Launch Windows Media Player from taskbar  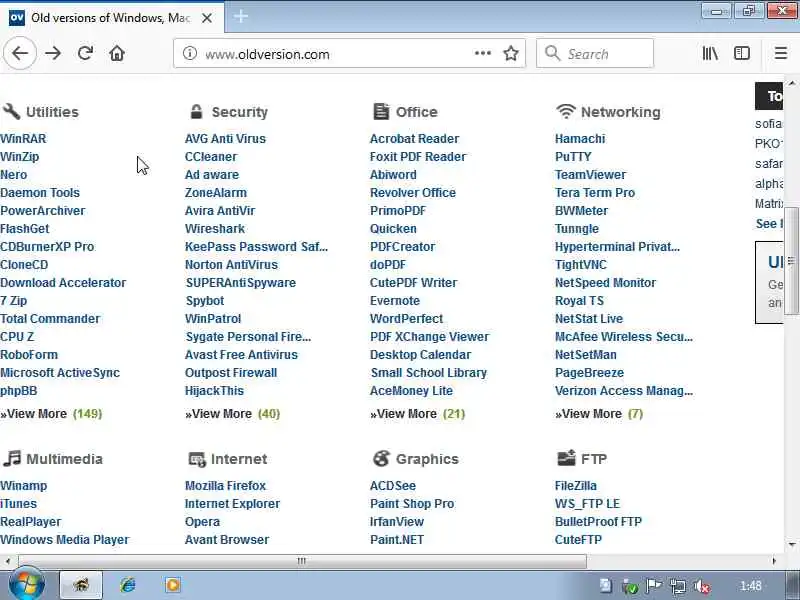pos(172,585)
